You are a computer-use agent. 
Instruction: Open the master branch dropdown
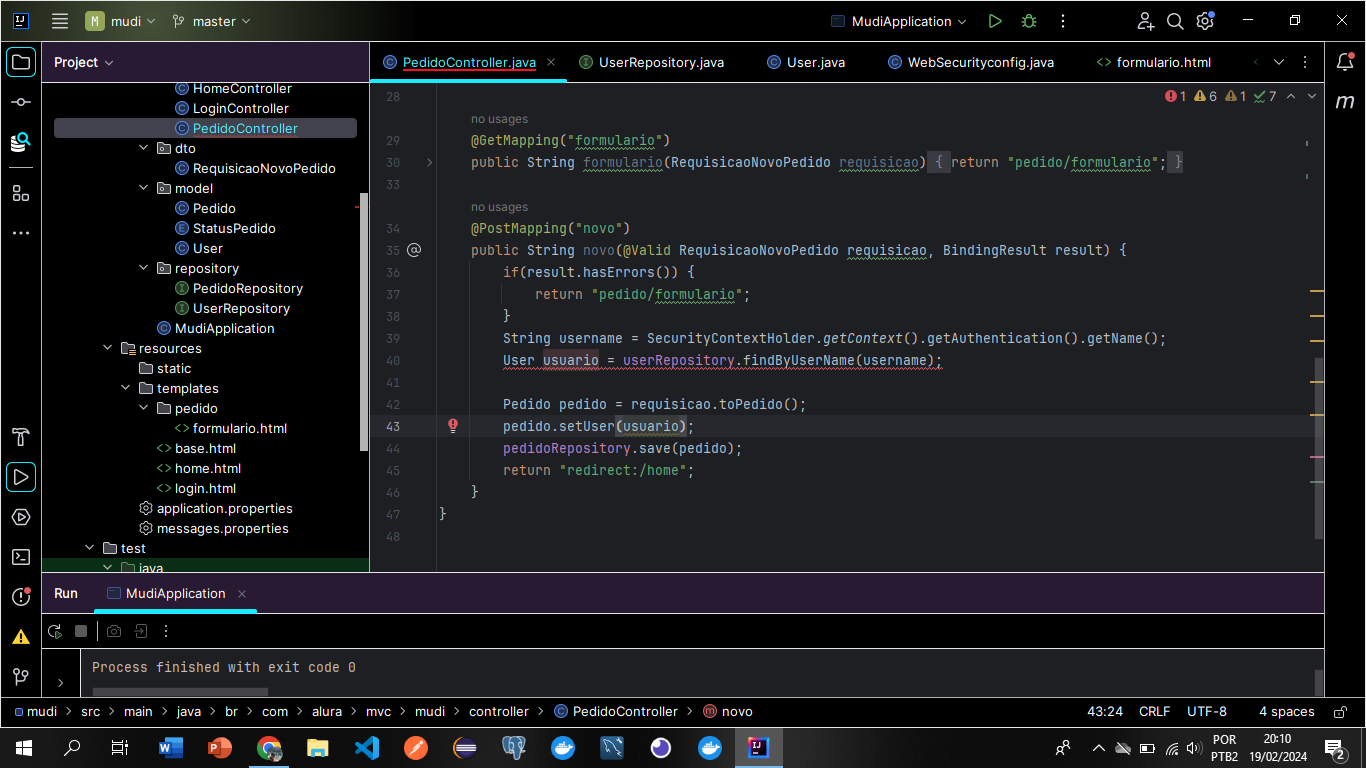tap(211, 21)
